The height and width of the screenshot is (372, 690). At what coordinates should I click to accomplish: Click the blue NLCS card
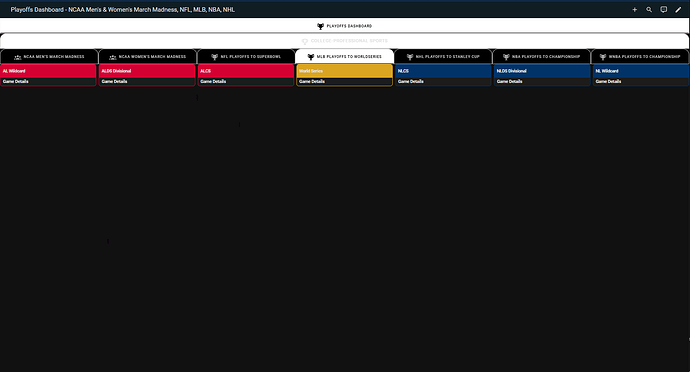tap(443, 71)
